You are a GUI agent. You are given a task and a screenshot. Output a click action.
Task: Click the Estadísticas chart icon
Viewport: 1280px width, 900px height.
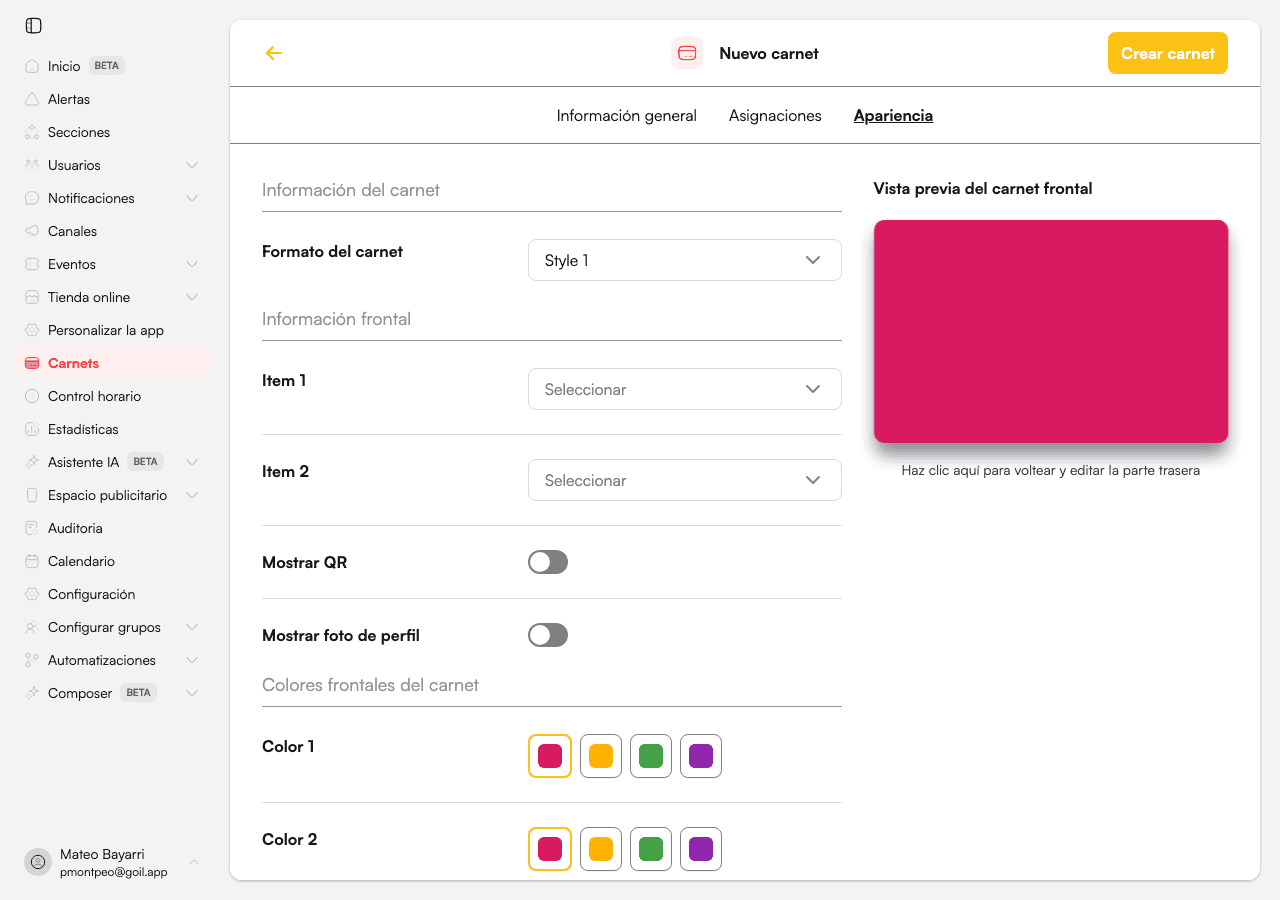click(32, 429)
